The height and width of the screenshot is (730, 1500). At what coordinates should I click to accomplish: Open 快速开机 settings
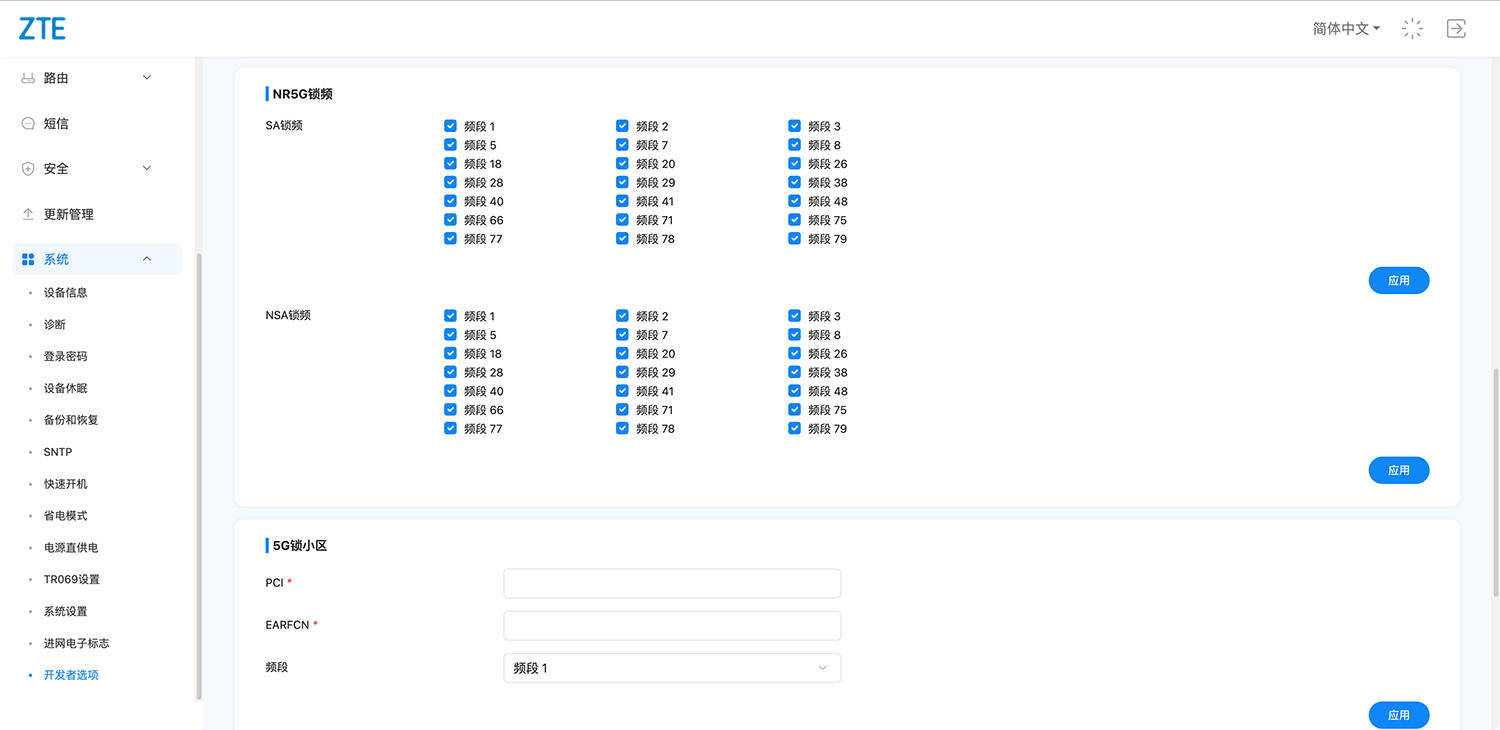pos(65,484)
